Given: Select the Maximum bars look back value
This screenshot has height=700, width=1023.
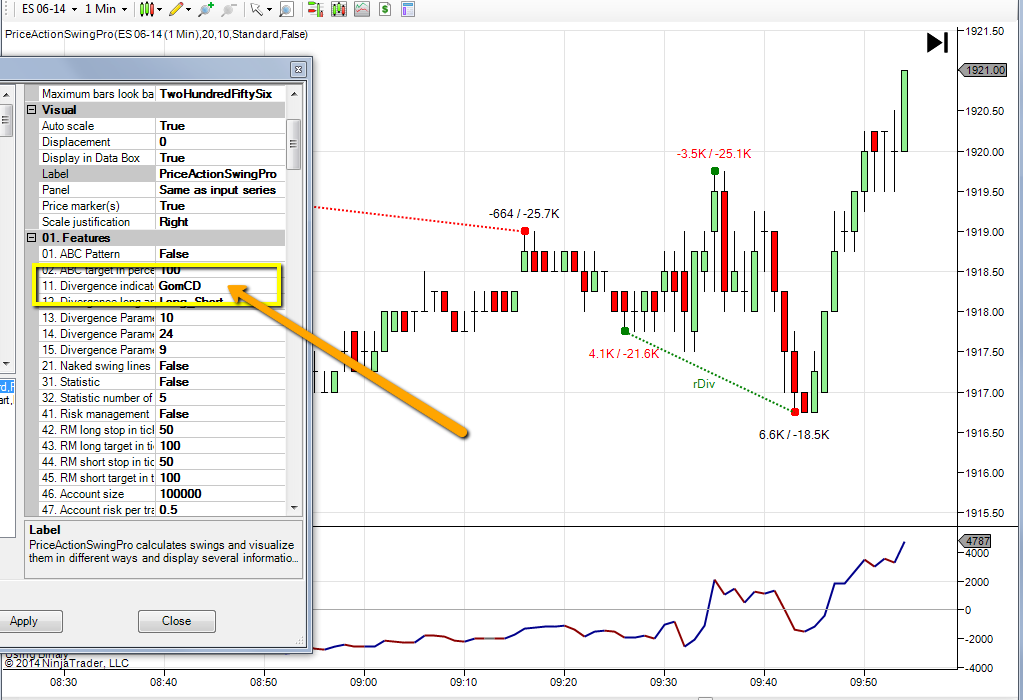Looking at the screenshot, I should pos(221,94).
